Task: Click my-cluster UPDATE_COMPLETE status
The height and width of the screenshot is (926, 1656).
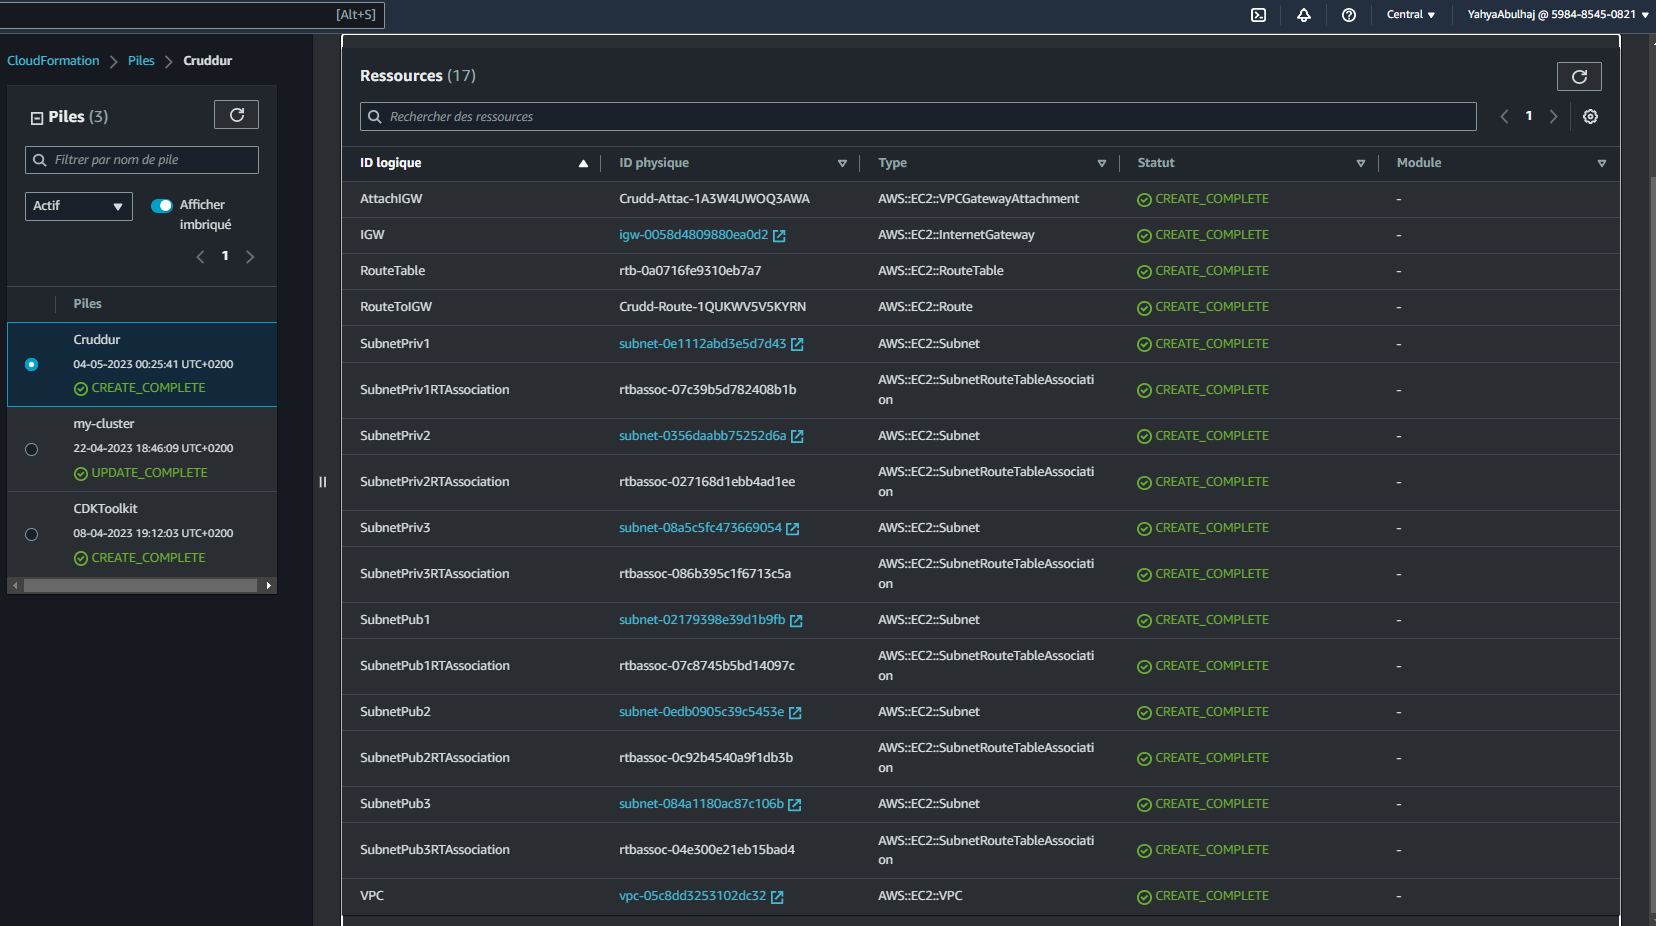Action: tap(141, 473)
